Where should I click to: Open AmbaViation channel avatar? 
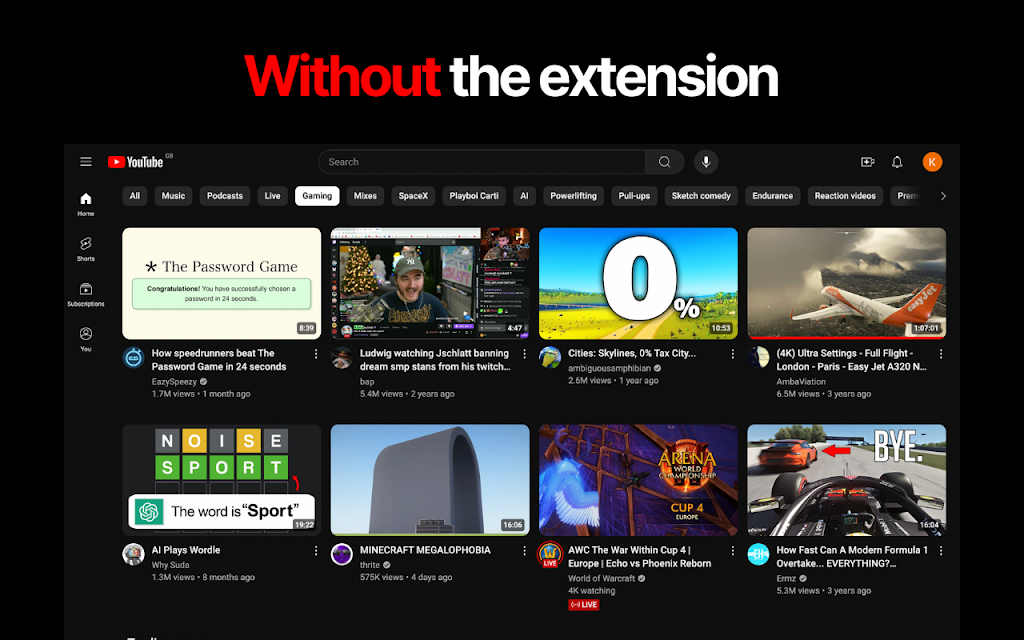click(758, 358)
